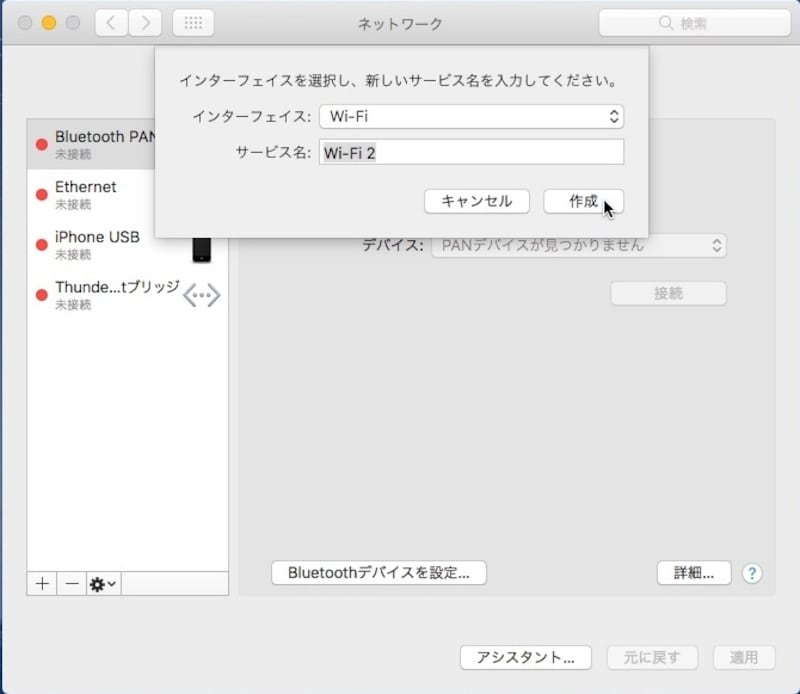Open the show-all preferences grid
800x694 pixels.
pyautogui.click(x=193, y=23)
